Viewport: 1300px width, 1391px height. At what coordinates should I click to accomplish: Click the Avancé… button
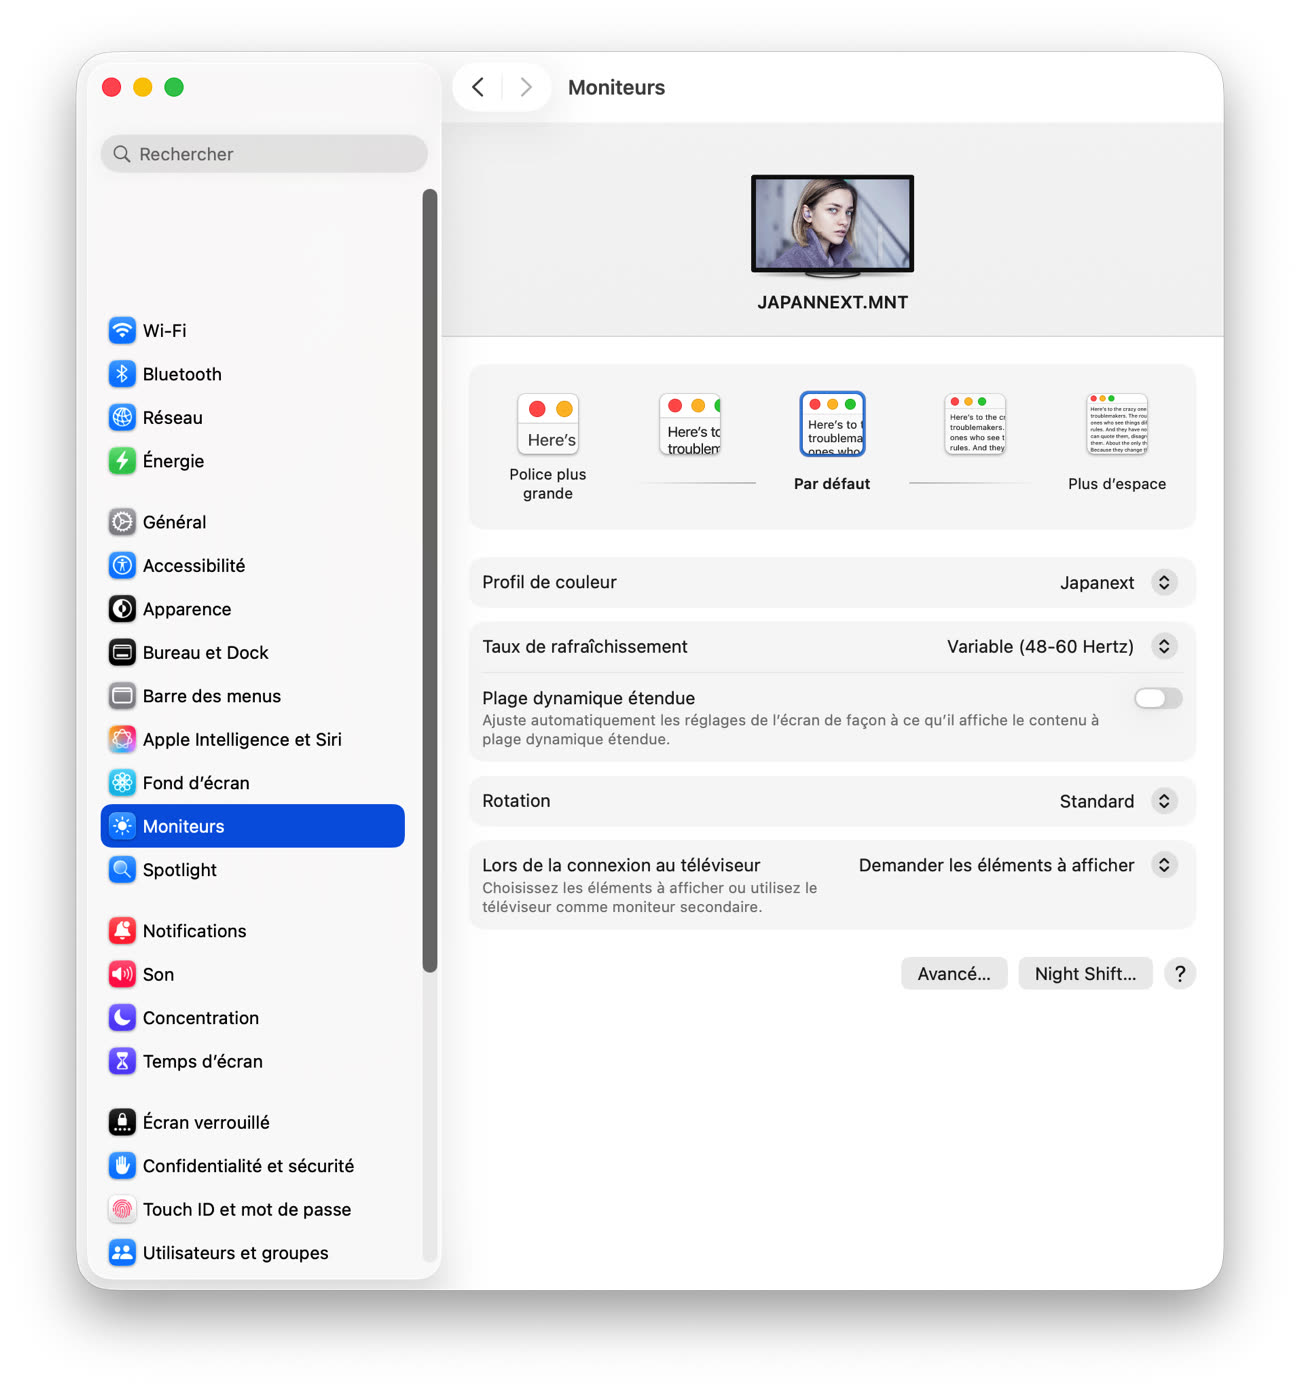[x=954, y=974]
